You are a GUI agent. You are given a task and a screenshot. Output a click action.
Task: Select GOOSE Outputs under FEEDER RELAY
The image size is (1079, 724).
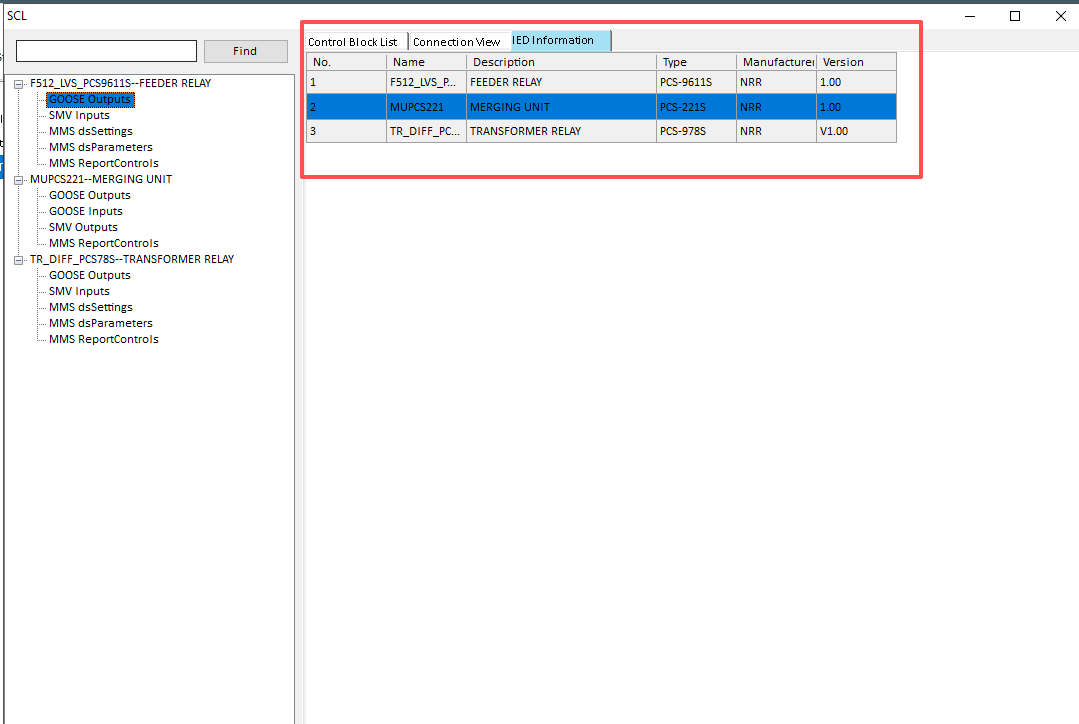(x=90, y=99)
